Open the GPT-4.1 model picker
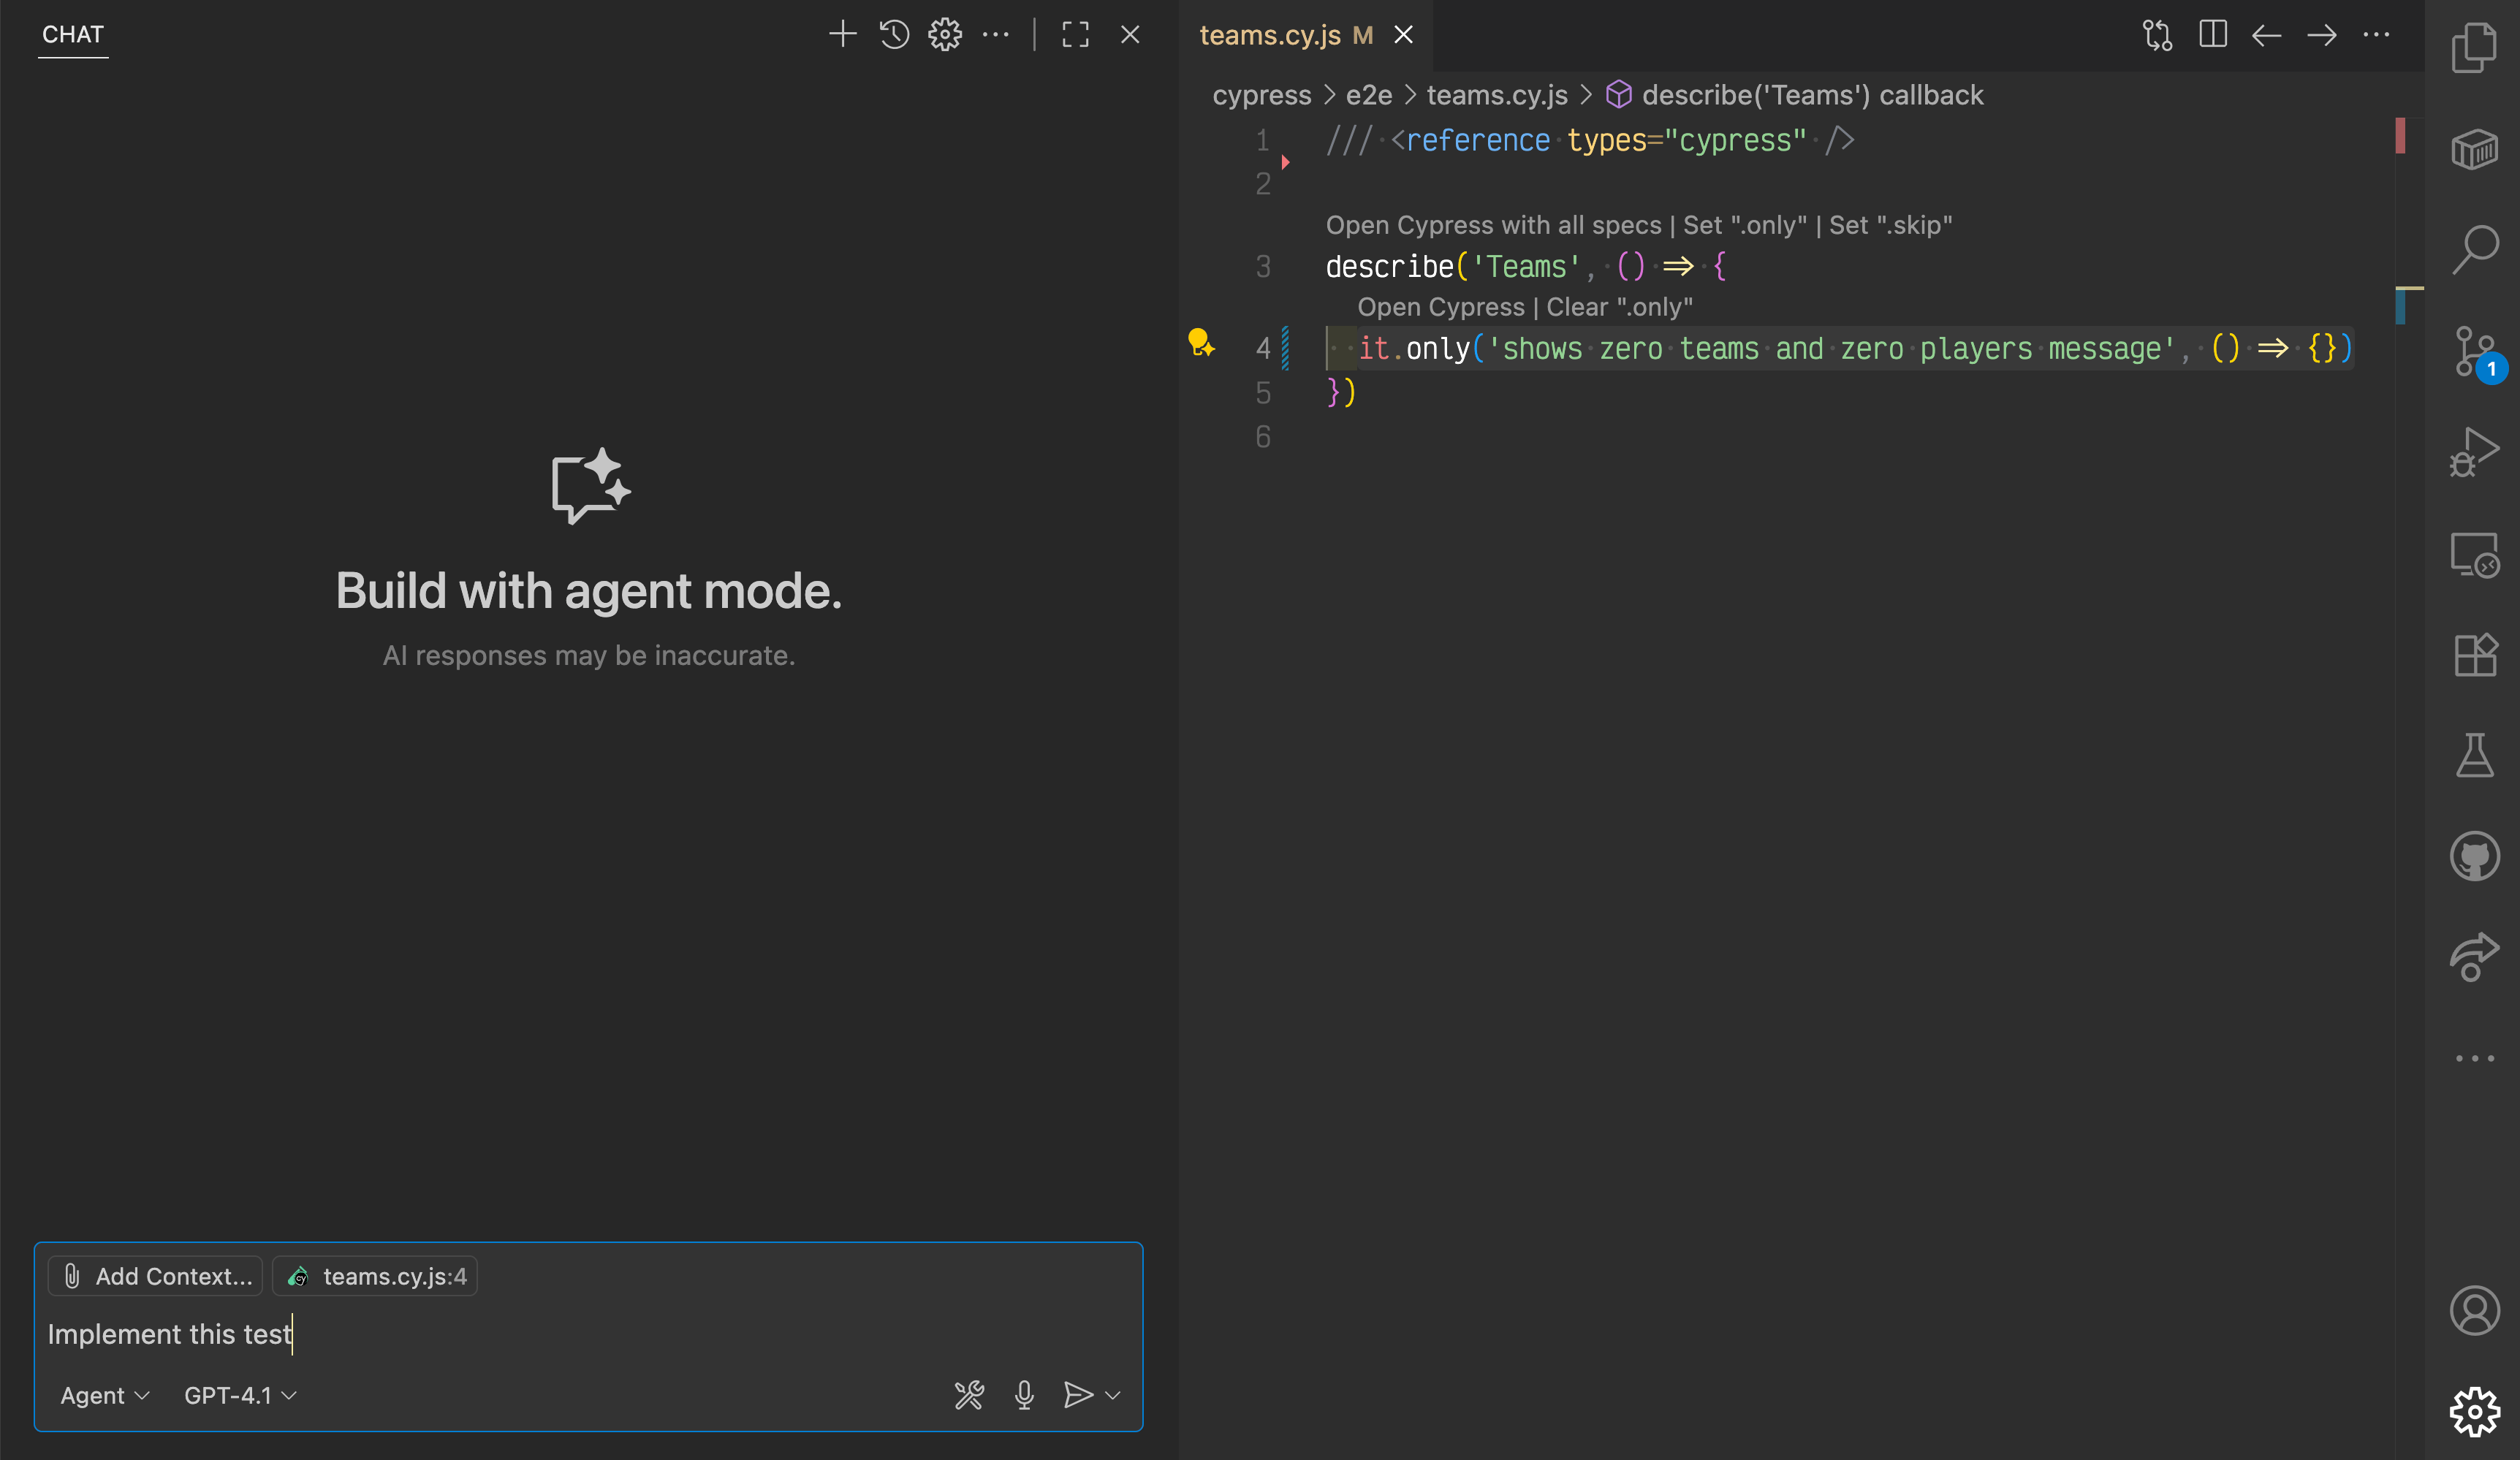This screenshot has height=1460, width=2520. pos(240,1395)
